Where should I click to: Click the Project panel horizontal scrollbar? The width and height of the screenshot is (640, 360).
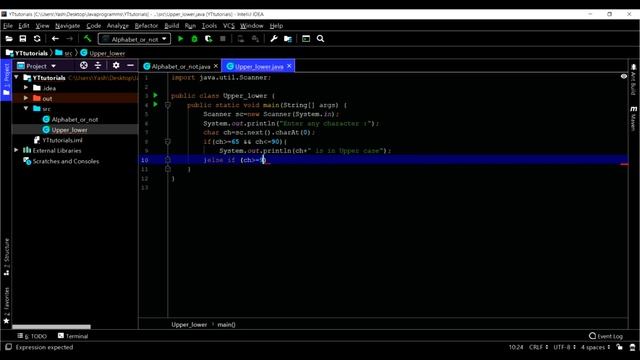(51, 327)
